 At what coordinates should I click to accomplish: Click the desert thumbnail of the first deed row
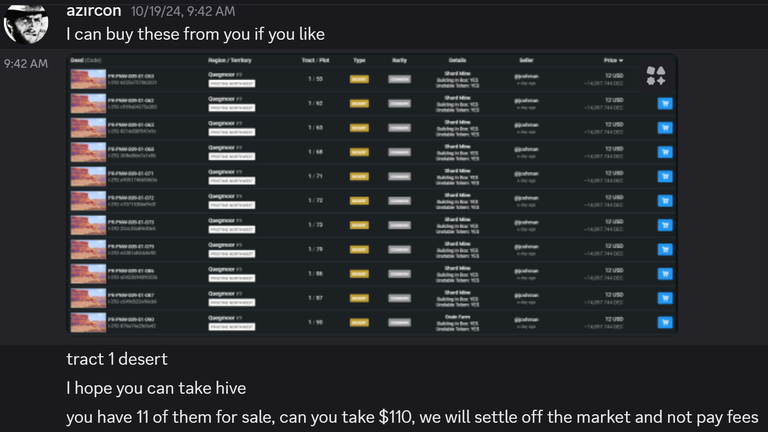point(88,79)
